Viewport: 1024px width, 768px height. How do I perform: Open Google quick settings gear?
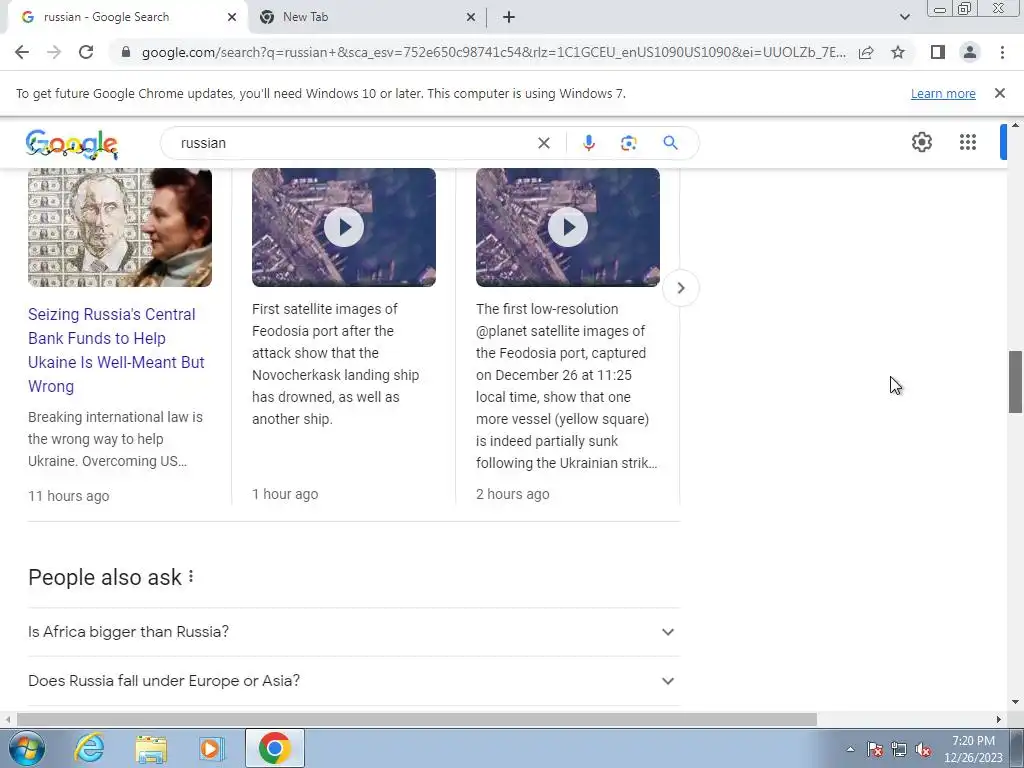[x=921, y=142]
